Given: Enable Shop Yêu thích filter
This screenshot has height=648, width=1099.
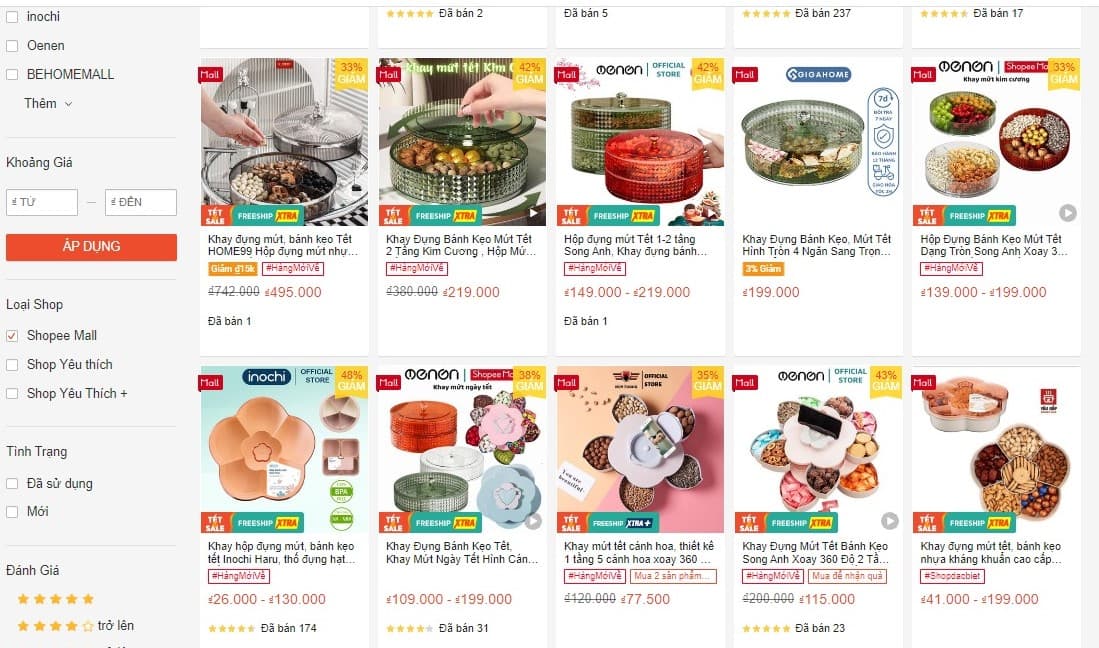Looking at the screenshot, I should tap(12, 365).
